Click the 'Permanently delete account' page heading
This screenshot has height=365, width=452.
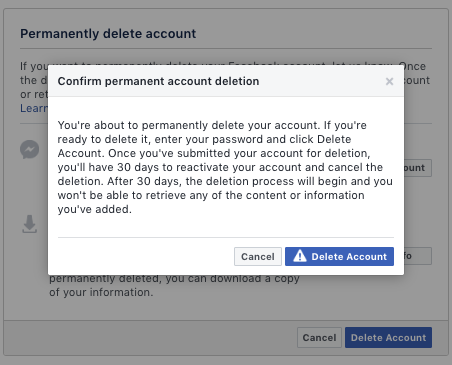pyautogui.click(x=108, y=34)
